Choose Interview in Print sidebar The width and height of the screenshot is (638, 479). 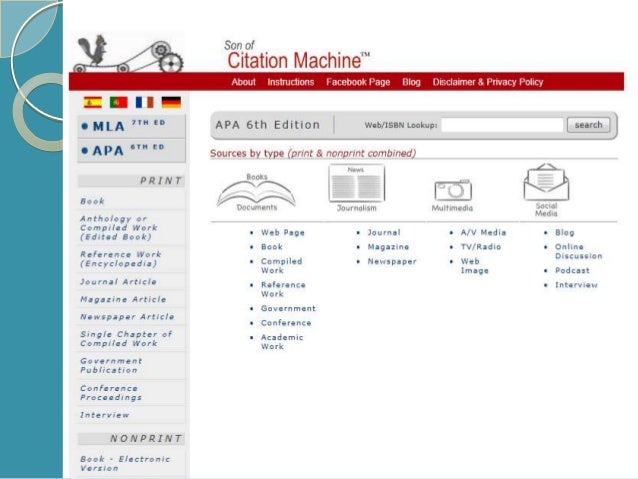pos(105,415)
